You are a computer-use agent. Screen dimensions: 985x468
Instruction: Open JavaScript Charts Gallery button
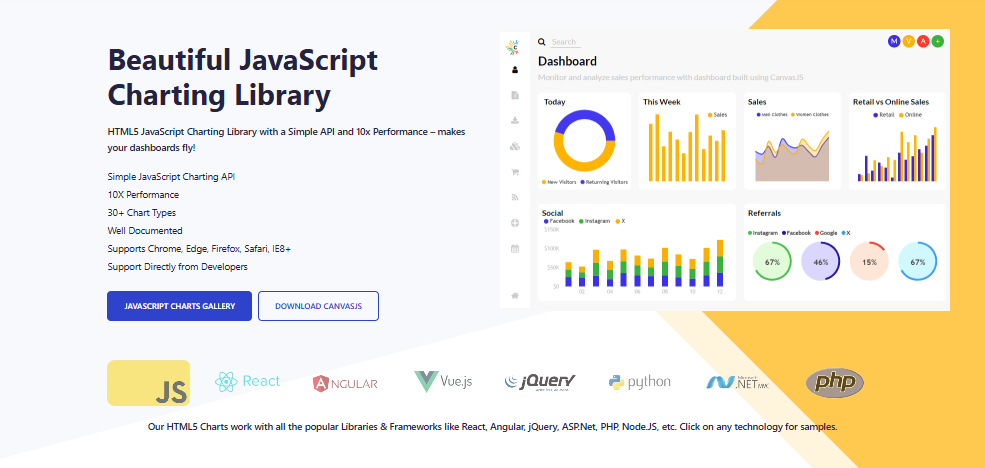pos(179,306)
